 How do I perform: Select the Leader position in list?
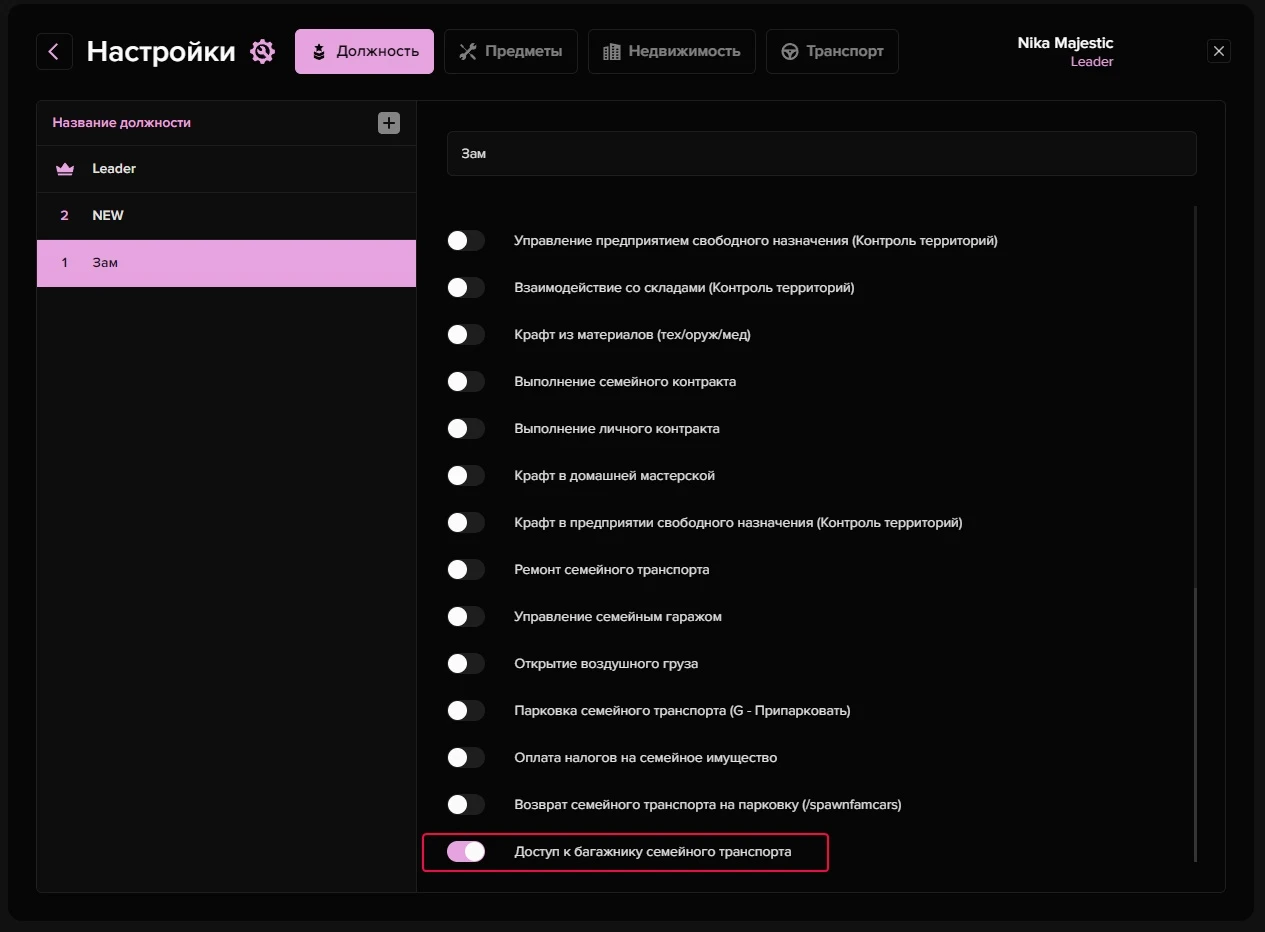click(x=226, y=169)
